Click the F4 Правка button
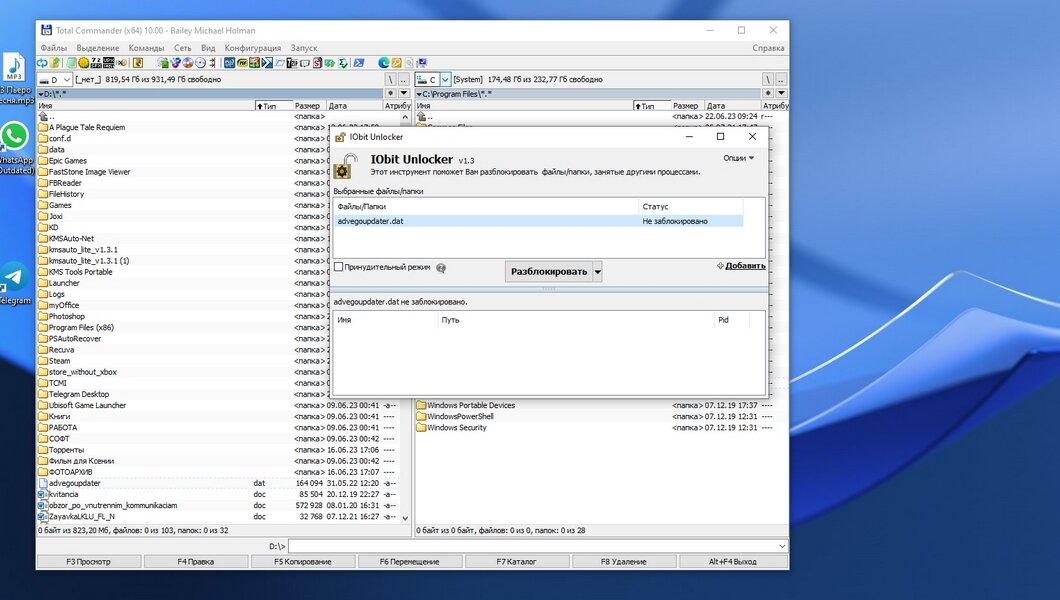1060x600 pixels. [x=195, y=561]
